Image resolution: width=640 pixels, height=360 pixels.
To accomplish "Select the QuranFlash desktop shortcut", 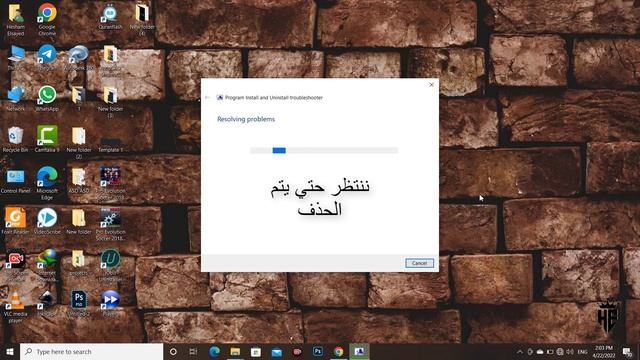I will click(110, 16).
